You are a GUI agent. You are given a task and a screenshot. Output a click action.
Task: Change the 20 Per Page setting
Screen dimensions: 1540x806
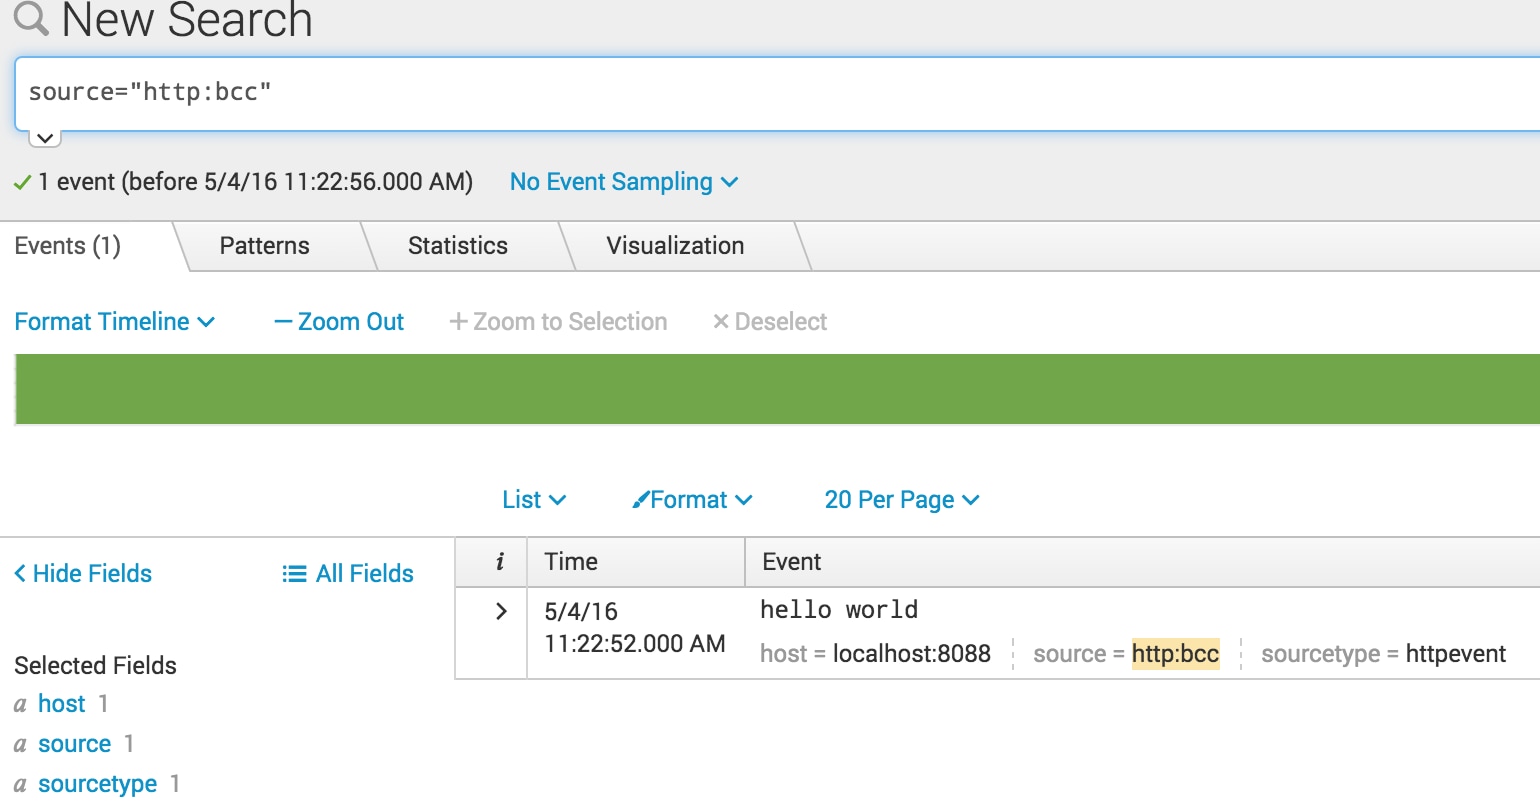[x=901, y=500]
